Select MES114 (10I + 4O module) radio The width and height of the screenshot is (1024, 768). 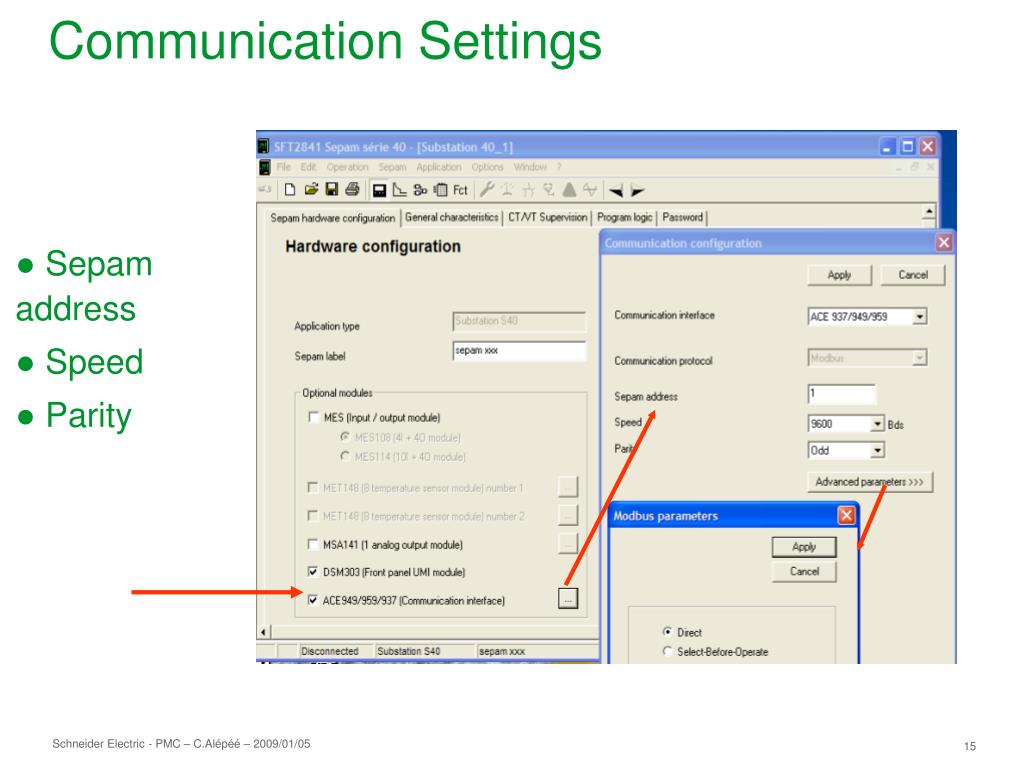(345, 456)
